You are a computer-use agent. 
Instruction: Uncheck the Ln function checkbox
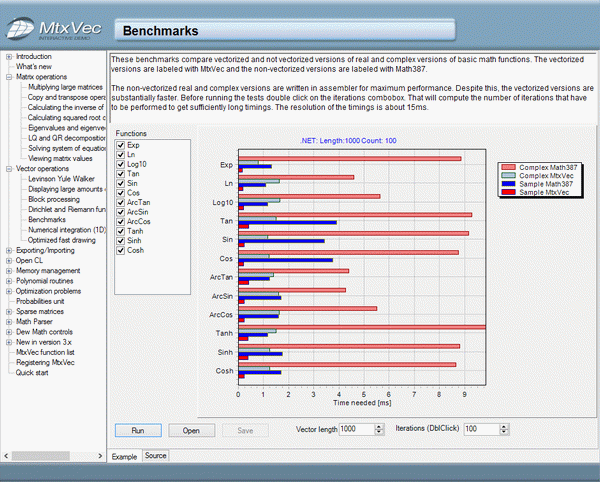coord(121,155)
